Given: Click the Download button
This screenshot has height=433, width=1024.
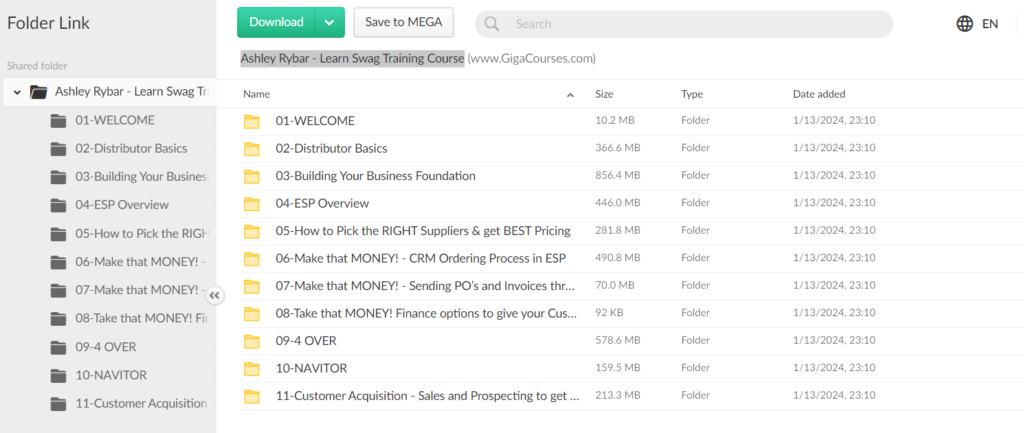Looking at the screenshot, I should click(x=277, y=22).
